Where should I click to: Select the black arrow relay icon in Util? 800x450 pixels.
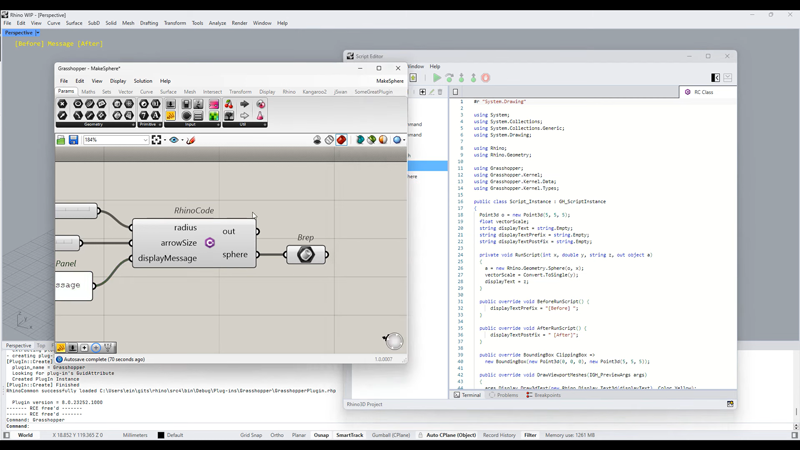click(244, 104)
